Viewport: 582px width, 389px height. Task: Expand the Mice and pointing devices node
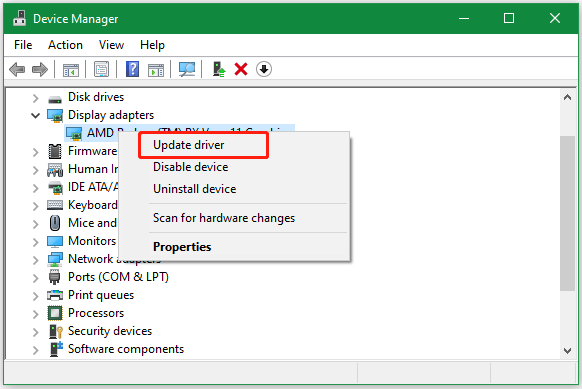click(x=35, y=224)
